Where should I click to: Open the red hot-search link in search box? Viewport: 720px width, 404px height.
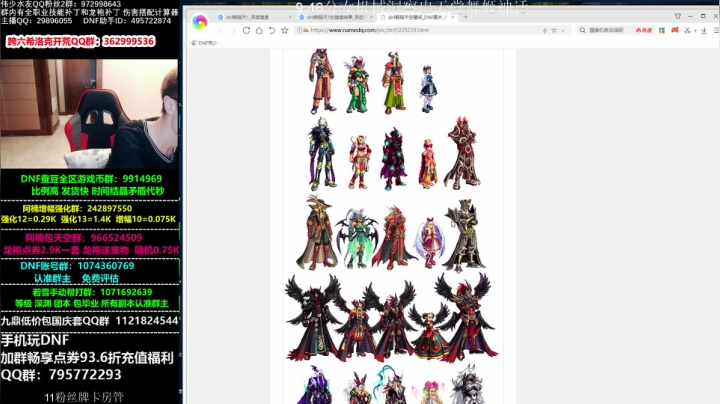[x=643, y=30]
